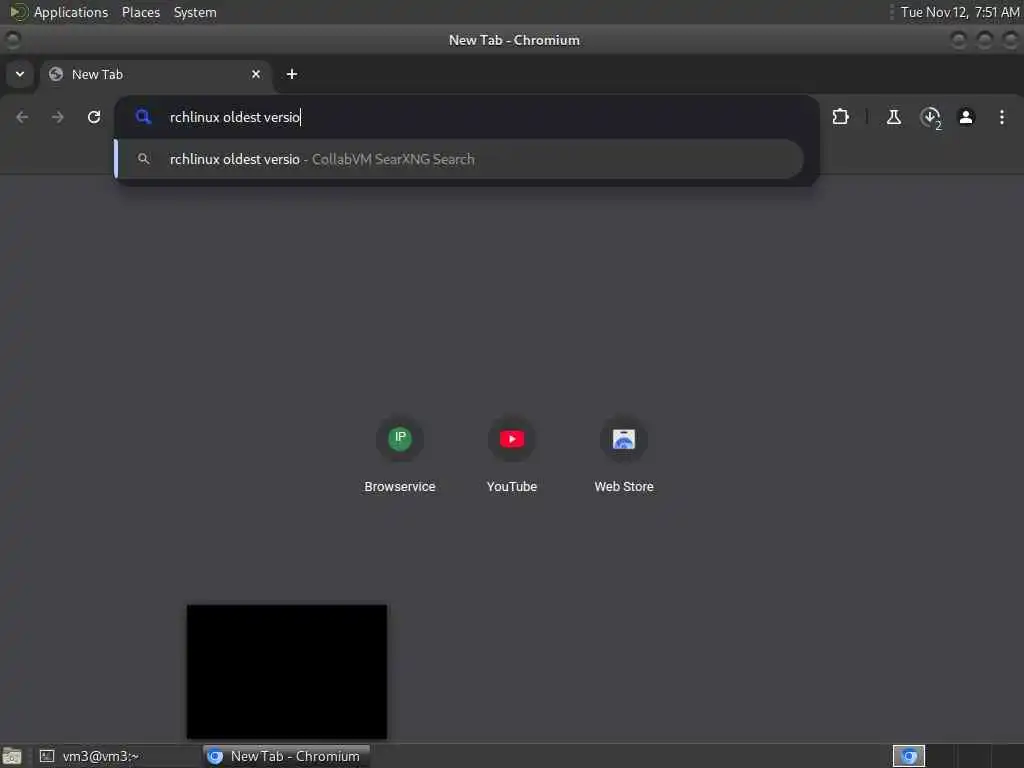Open the Browservice shortcut
This screenshot has height=768, width=1024.
tap(400, 455)
